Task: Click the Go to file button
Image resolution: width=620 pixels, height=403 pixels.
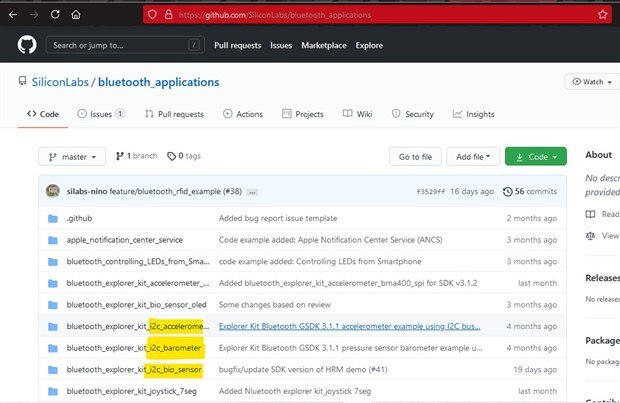Action: tap(415, 157)
